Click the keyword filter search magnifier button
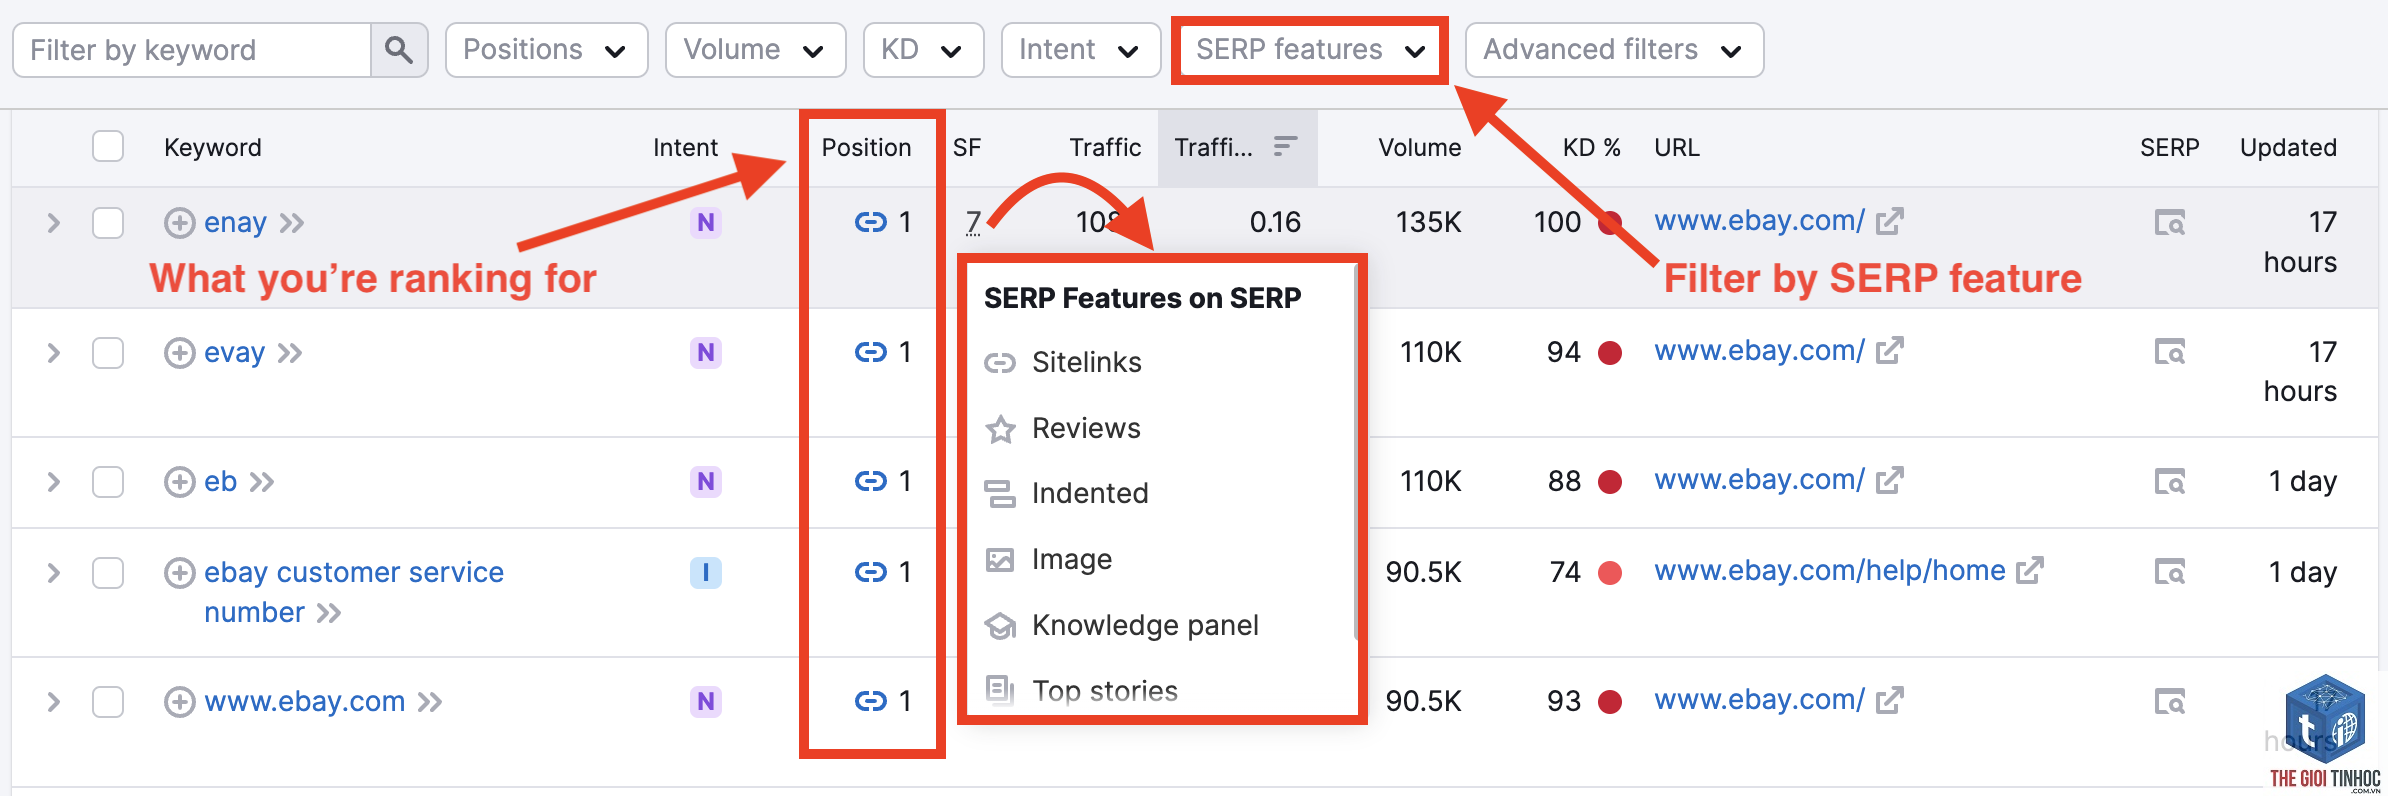2388x796 pixels. [x=399, y=50]
